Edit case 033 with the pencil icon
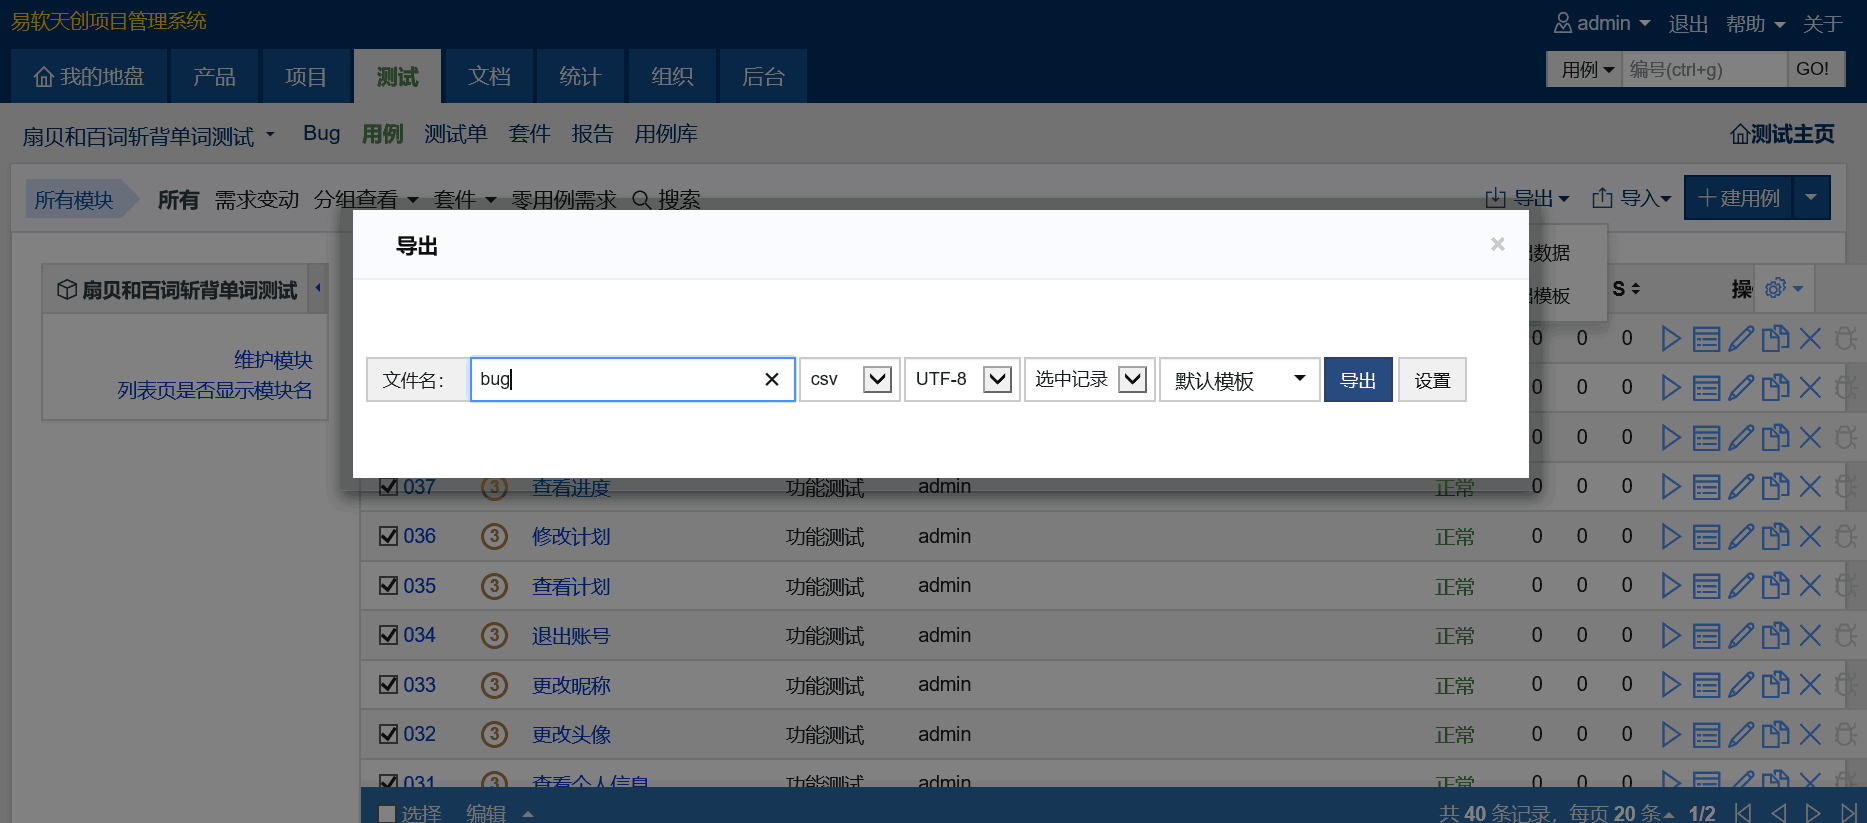 coord(1741,685)
